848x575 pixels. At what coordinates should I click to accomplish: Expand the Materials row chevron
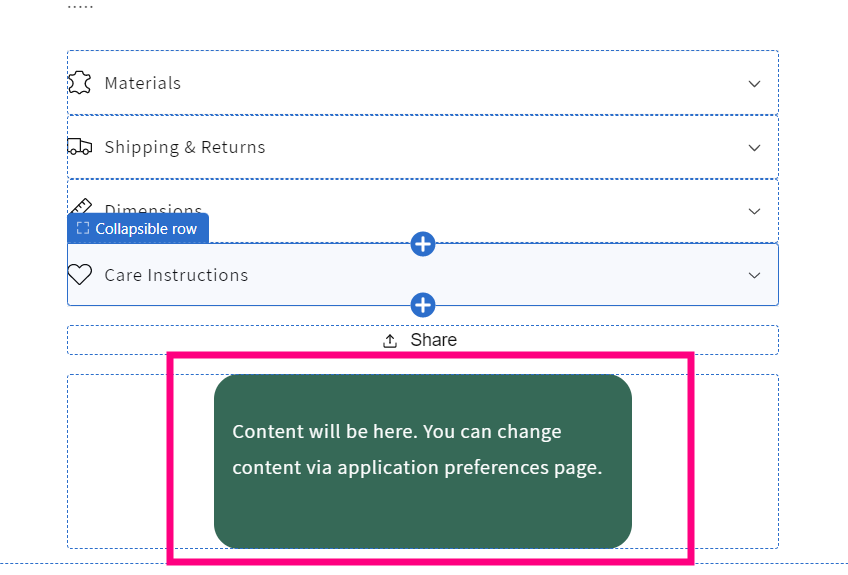[754, 84]
